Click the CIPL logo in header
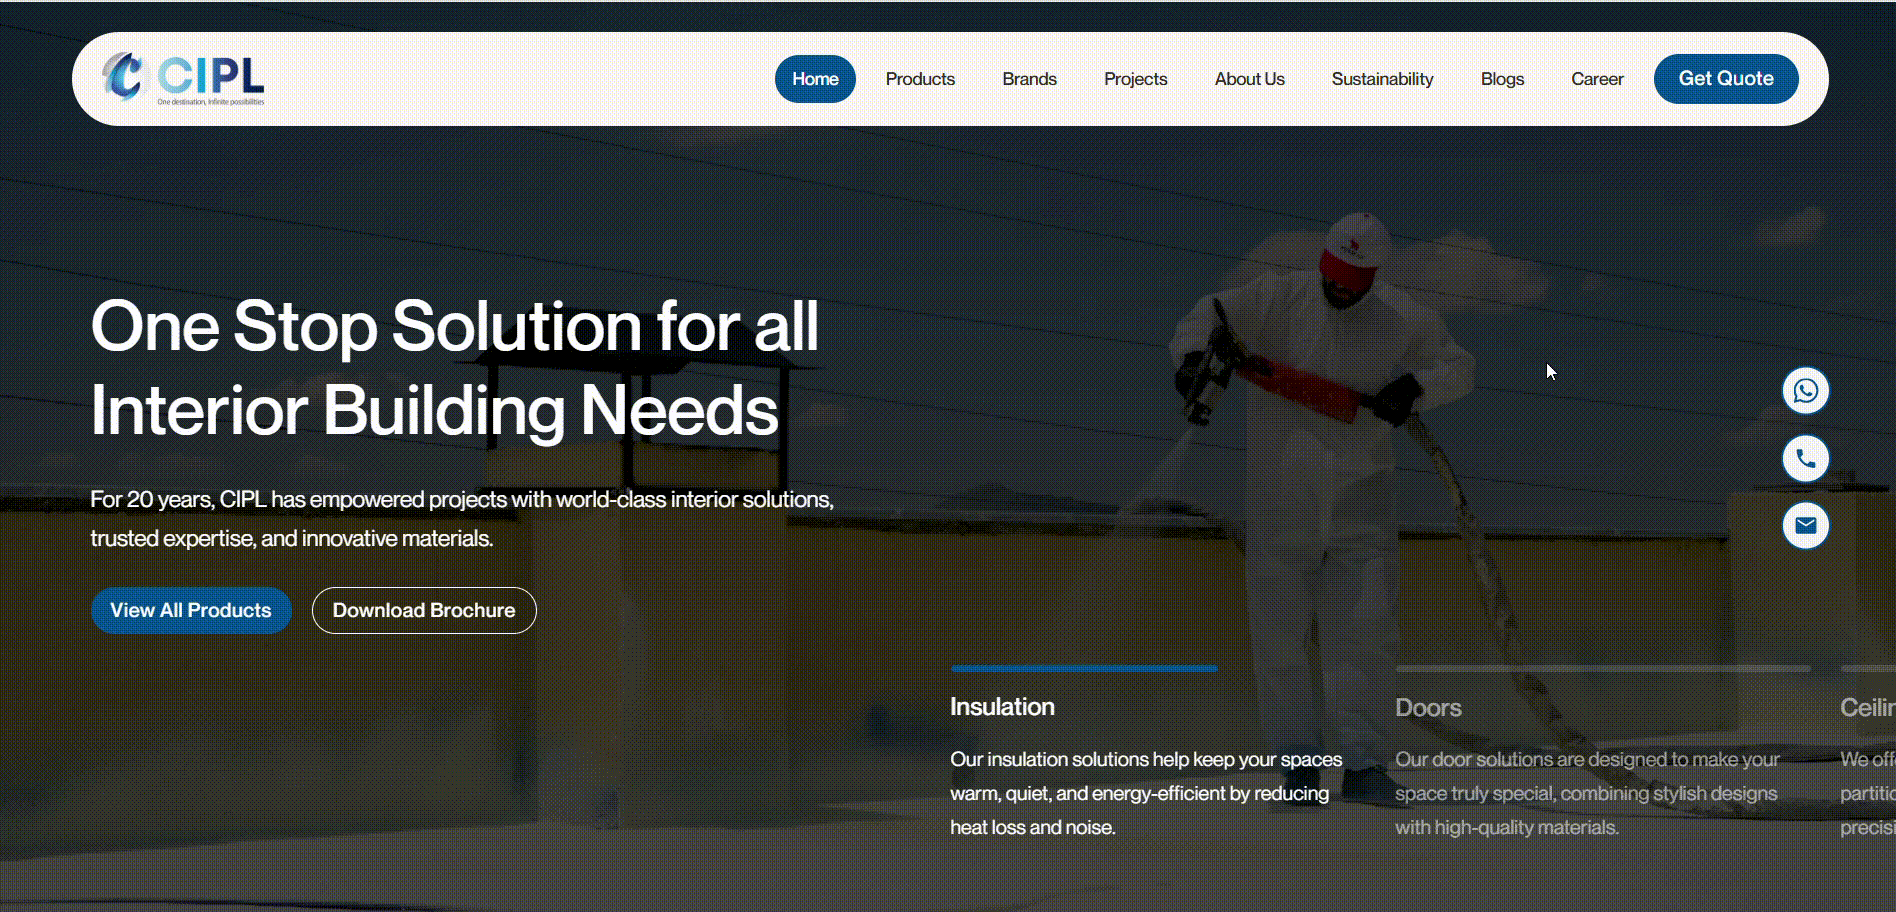Screen dimensions: 1896x912 [183, 78]
